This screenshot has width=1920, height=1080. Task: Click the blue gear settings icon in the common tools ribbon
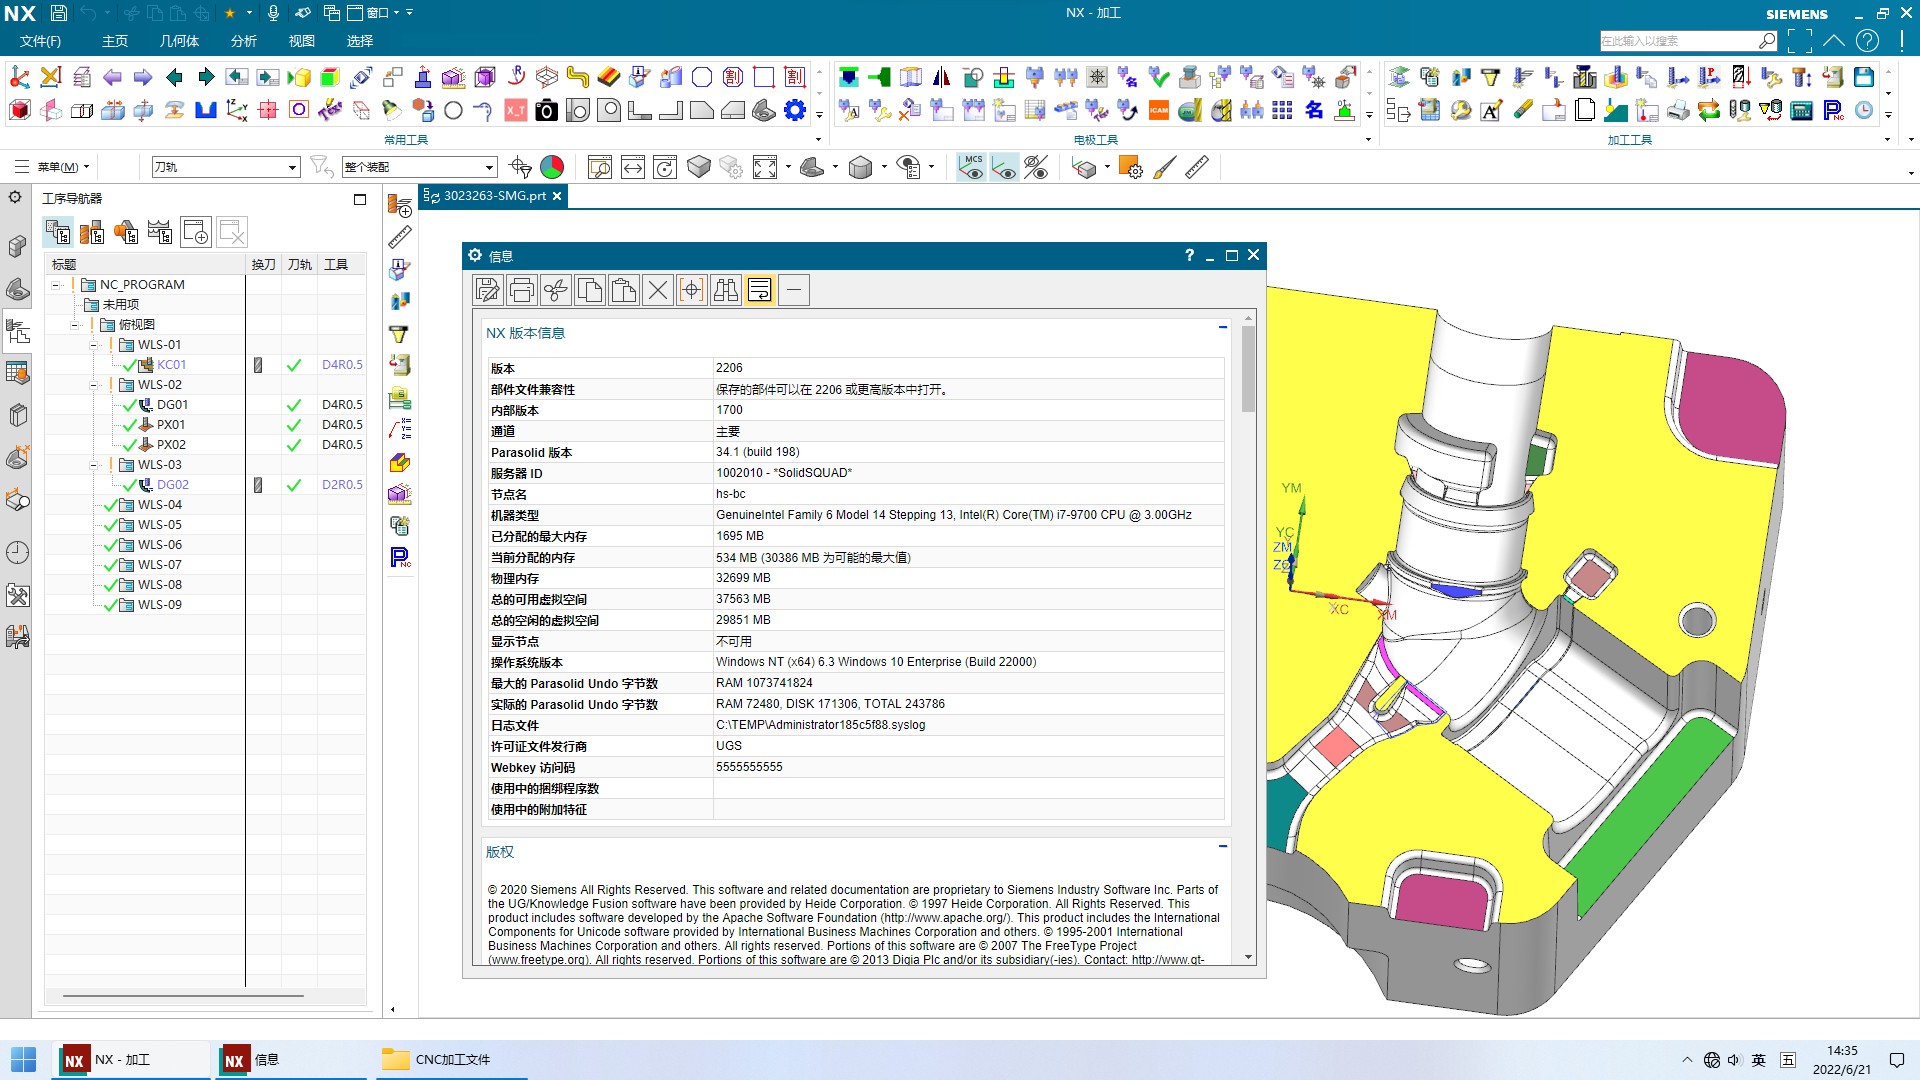[795, 110]
